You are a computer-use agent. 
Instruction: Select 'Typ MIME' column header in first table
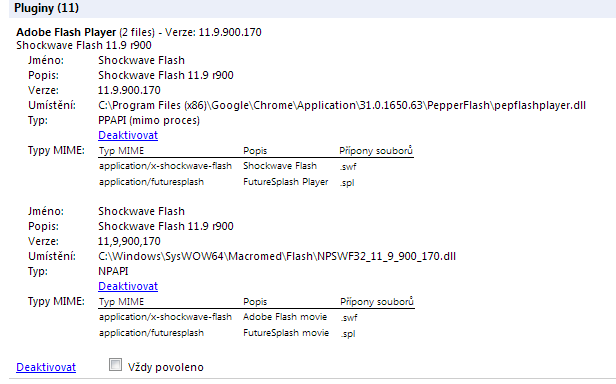pyautogui.click(x=121, y=151)
